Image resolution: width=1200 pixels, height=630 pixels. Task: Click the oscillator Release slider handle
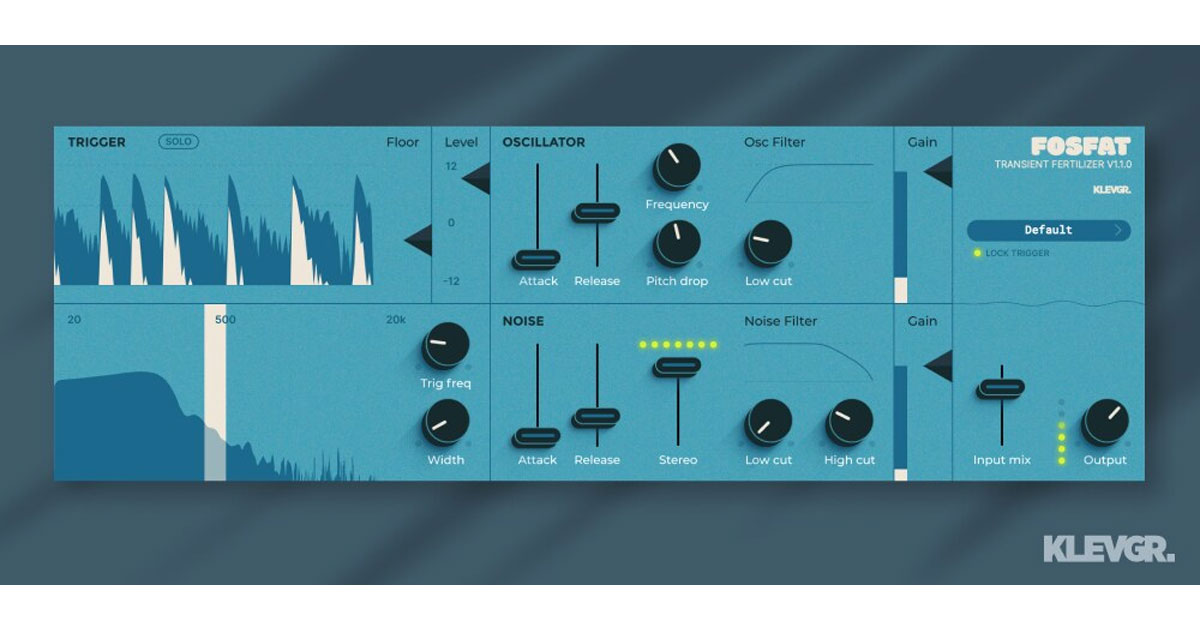[597, 212]
